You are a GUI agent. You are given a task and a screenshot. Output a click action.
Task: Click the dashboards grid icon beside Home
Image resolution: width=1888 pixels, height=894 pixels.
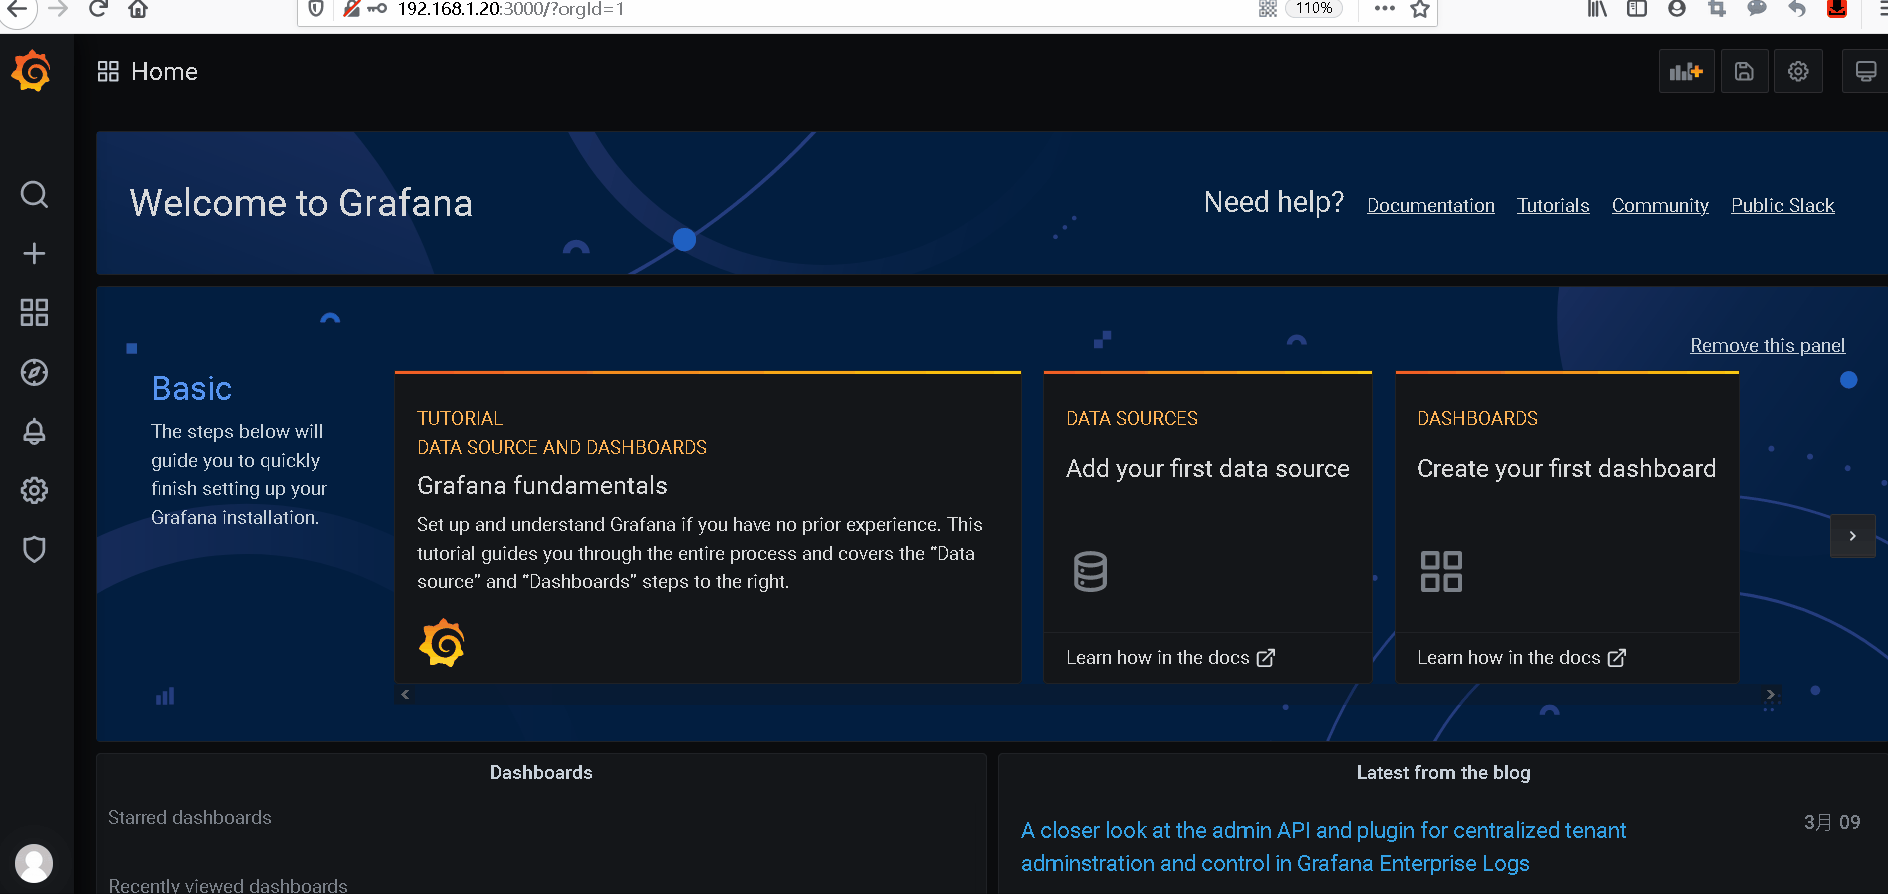[x=108, y=71]
